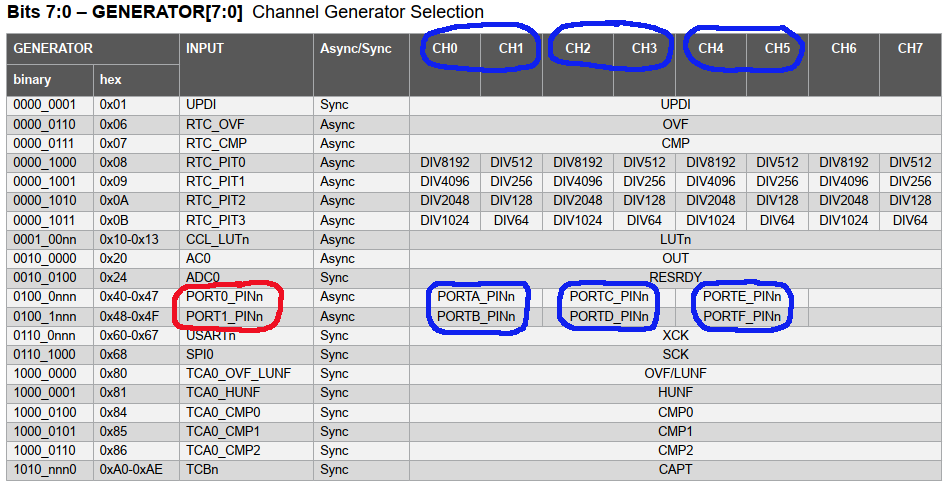Image resolution: width=948 pixels, height=487 pixels.
Task: Click the 0000_0001 binary cell
Action: pos(50,105)
